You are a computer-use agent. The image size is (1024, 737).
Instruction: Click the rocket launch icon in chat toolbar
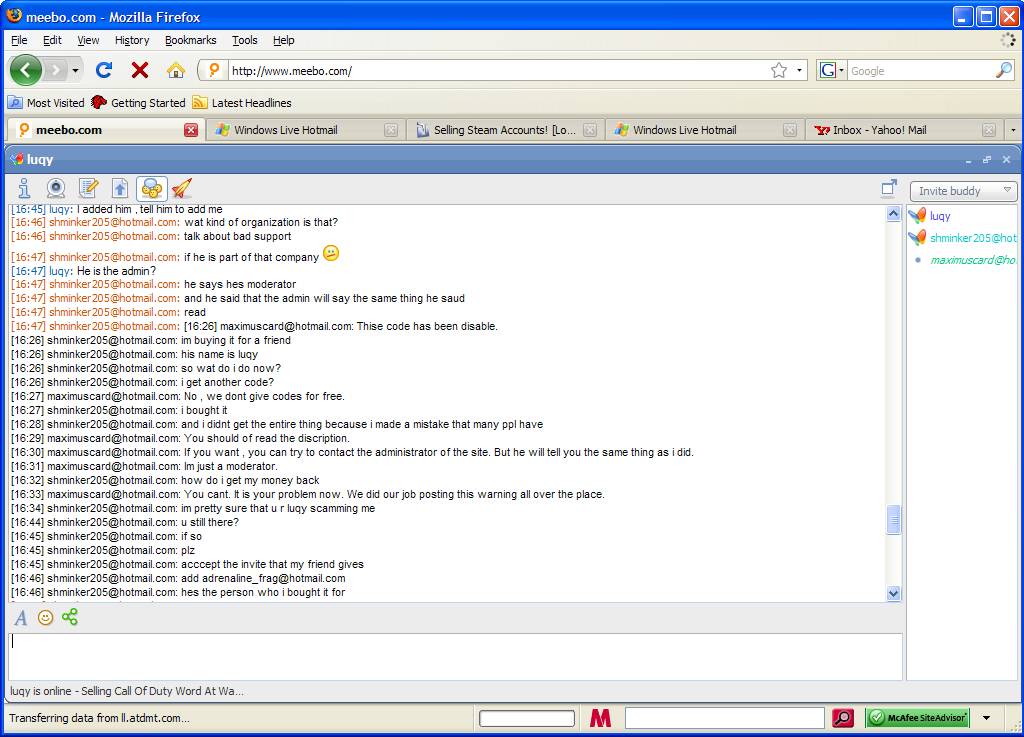pyautogui.click(x=182, y=188)
